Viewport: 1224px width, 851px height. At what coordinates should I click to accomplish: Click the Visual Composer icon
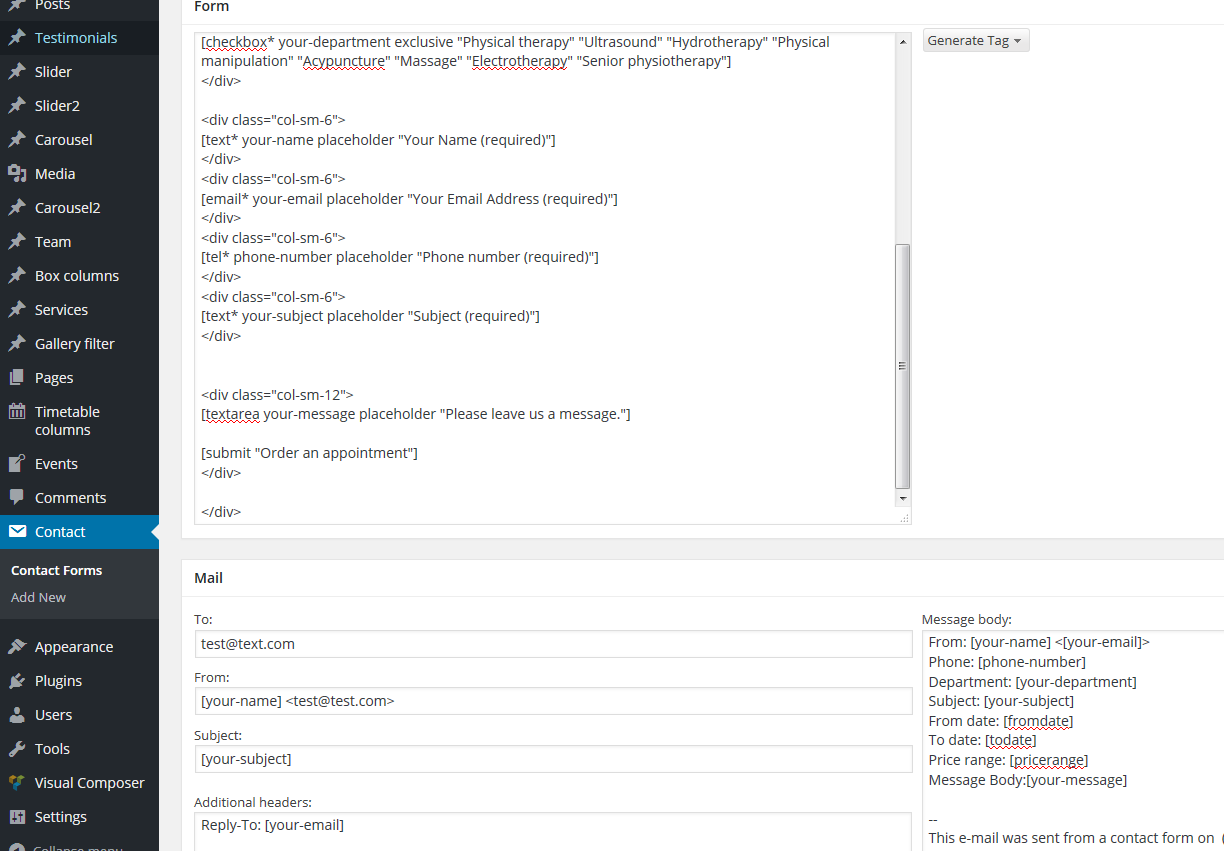pos(17,783)
